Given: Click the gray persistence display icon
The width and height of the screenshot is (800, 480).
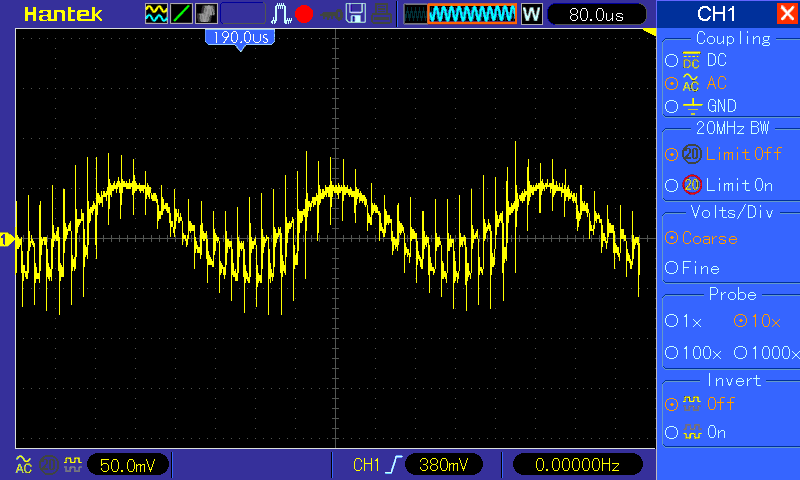Looking at the screenshot, I should (206, 14).
